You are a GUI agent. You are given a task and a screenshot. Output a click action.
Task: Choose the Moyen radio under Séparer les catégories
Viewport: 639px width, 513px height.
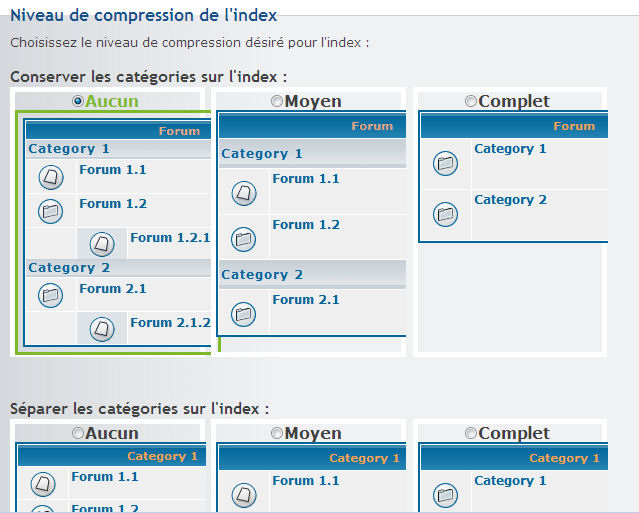tap(277, 433)
